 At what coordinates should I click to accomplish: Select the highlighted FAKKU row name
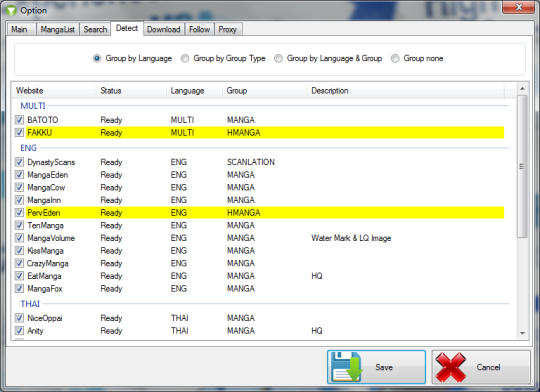(x=40, y=133)
